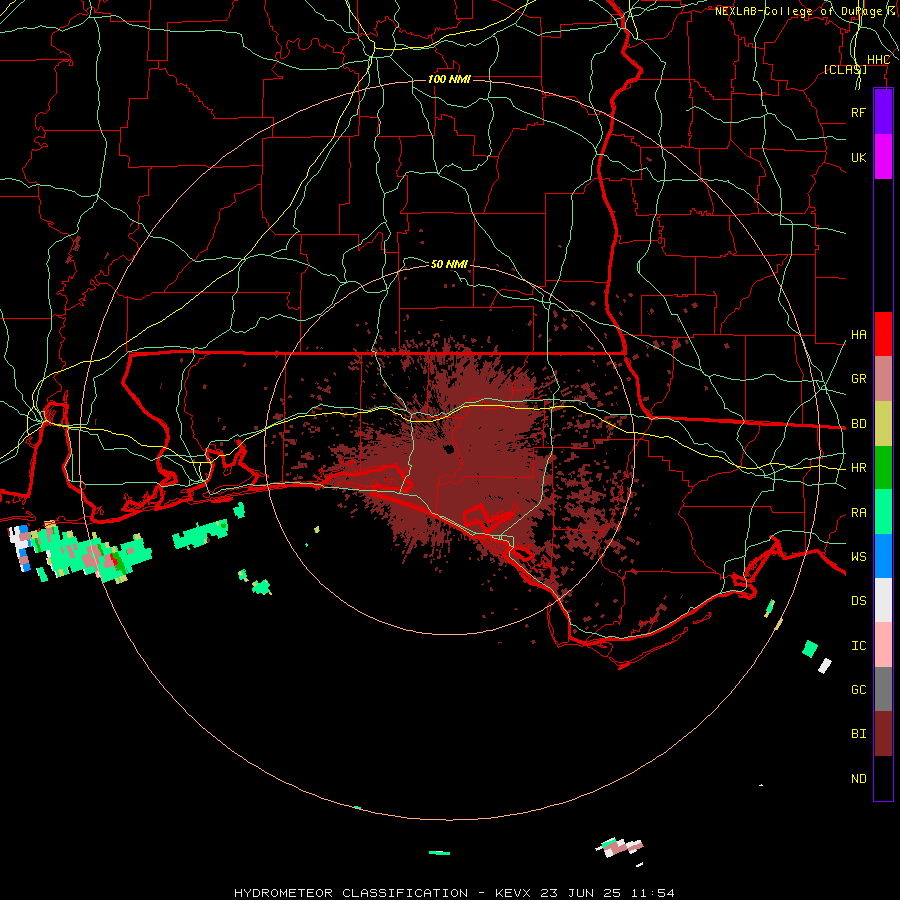
Task: Click the UK legend label
Action: (x=858, y=157)
